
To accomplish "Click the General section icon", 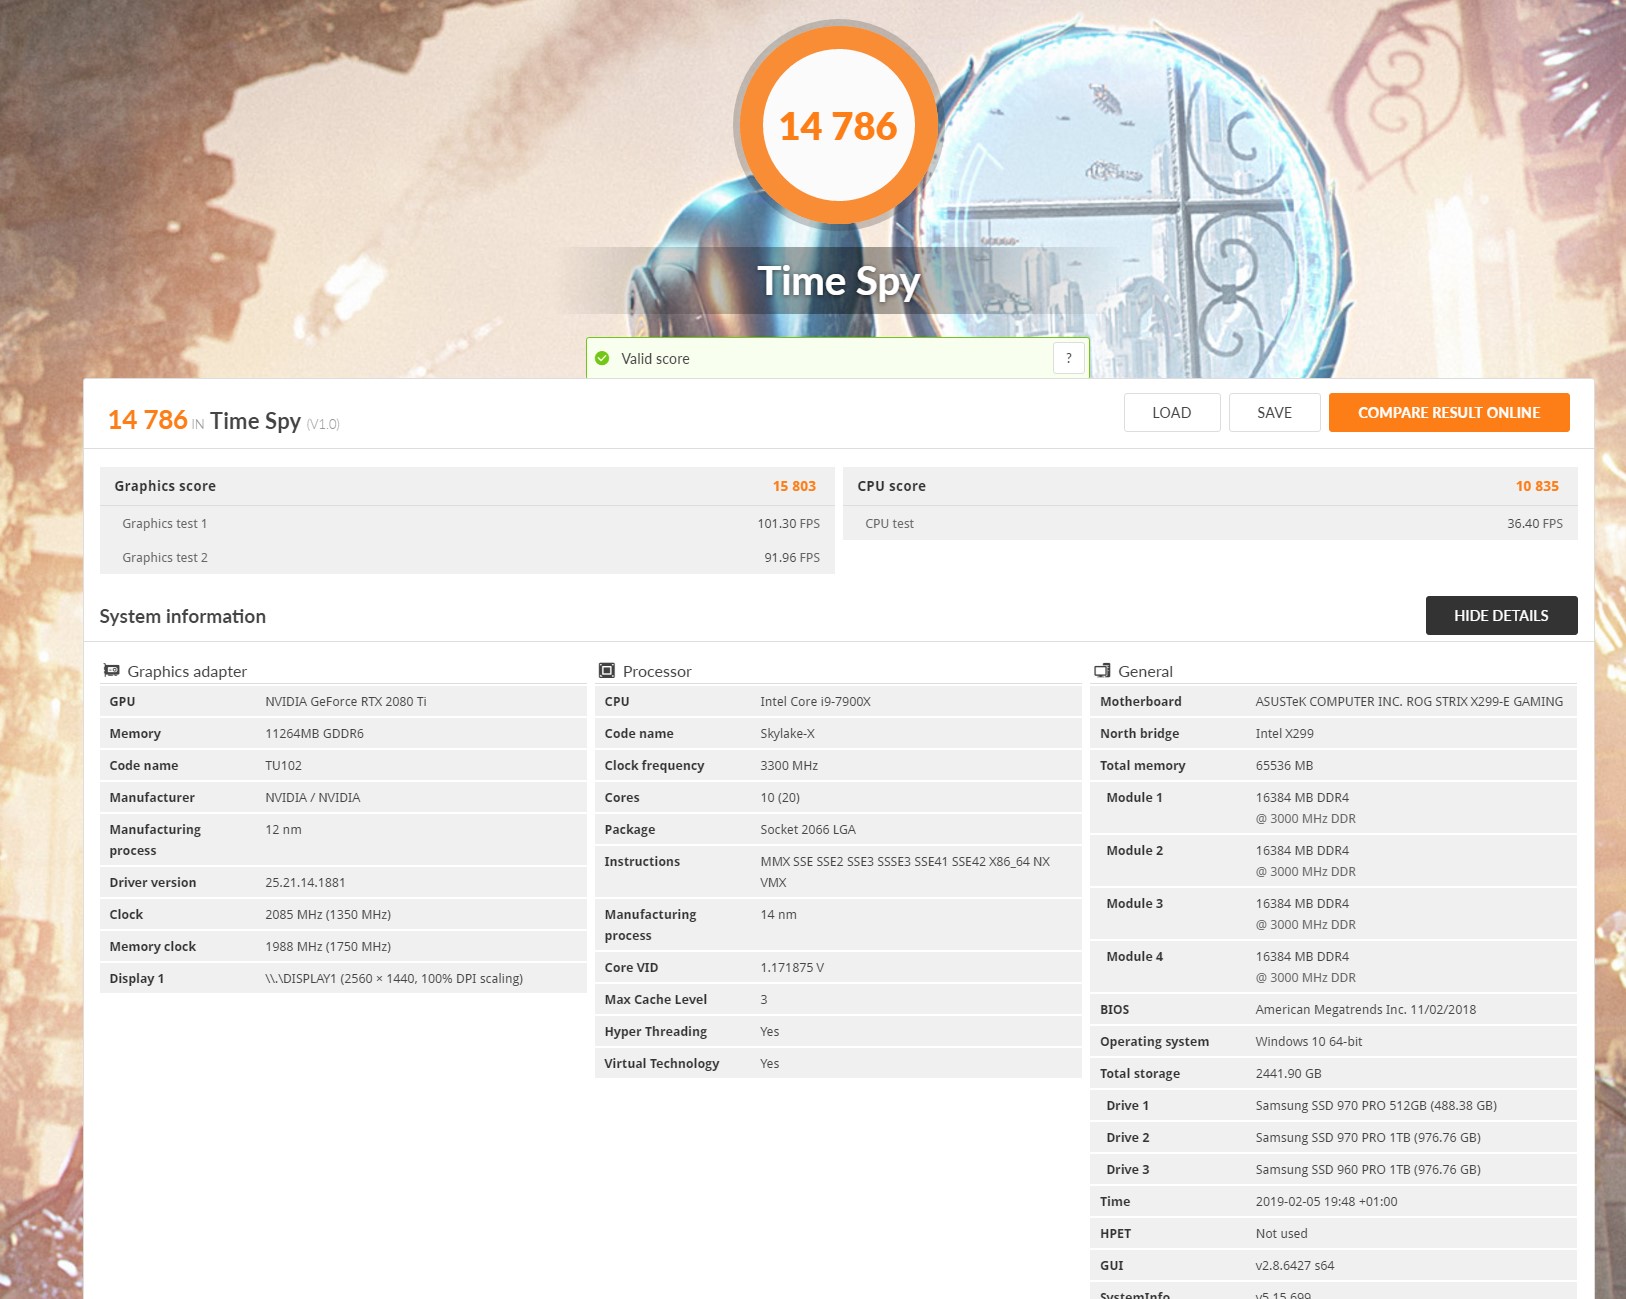I will (x=1102, y=671).
